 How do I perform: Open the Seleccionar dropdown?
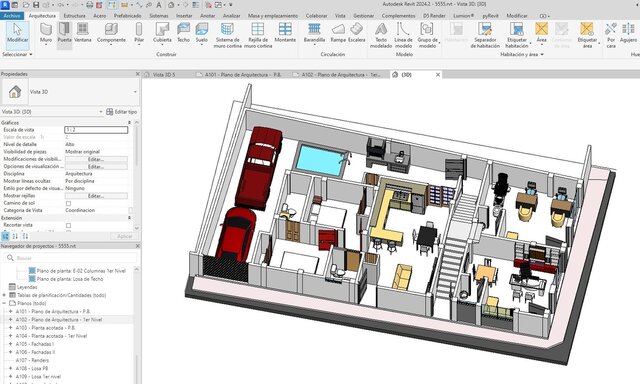17,54
